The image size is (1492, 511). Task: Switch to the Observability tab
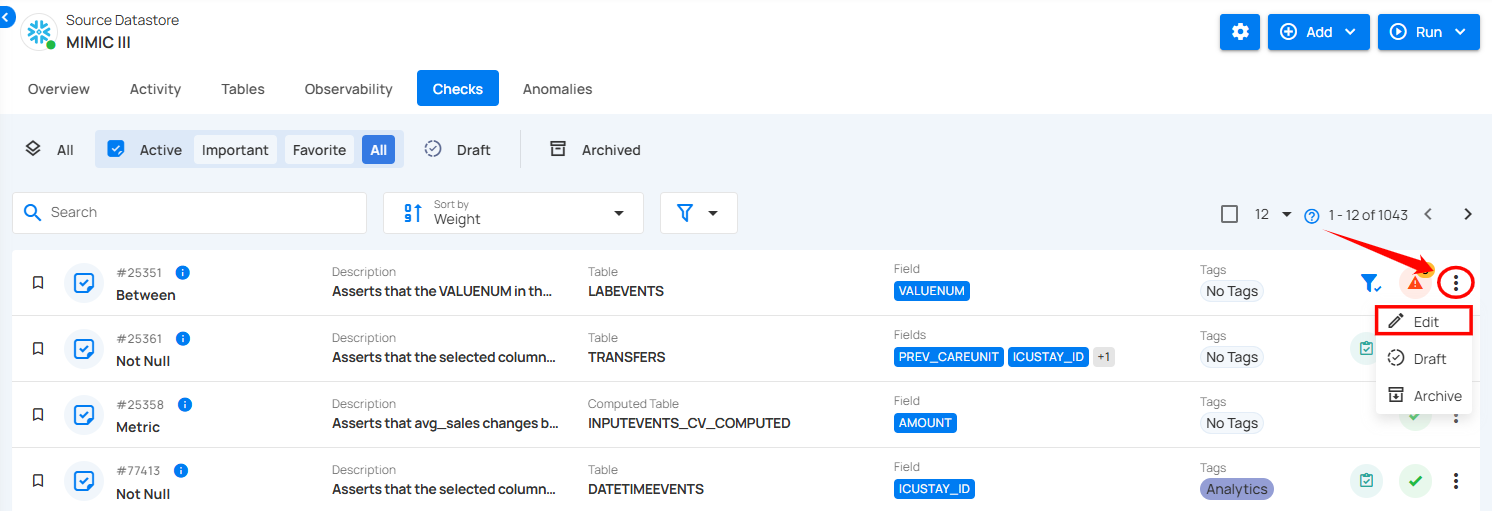(x=348, y=89)
